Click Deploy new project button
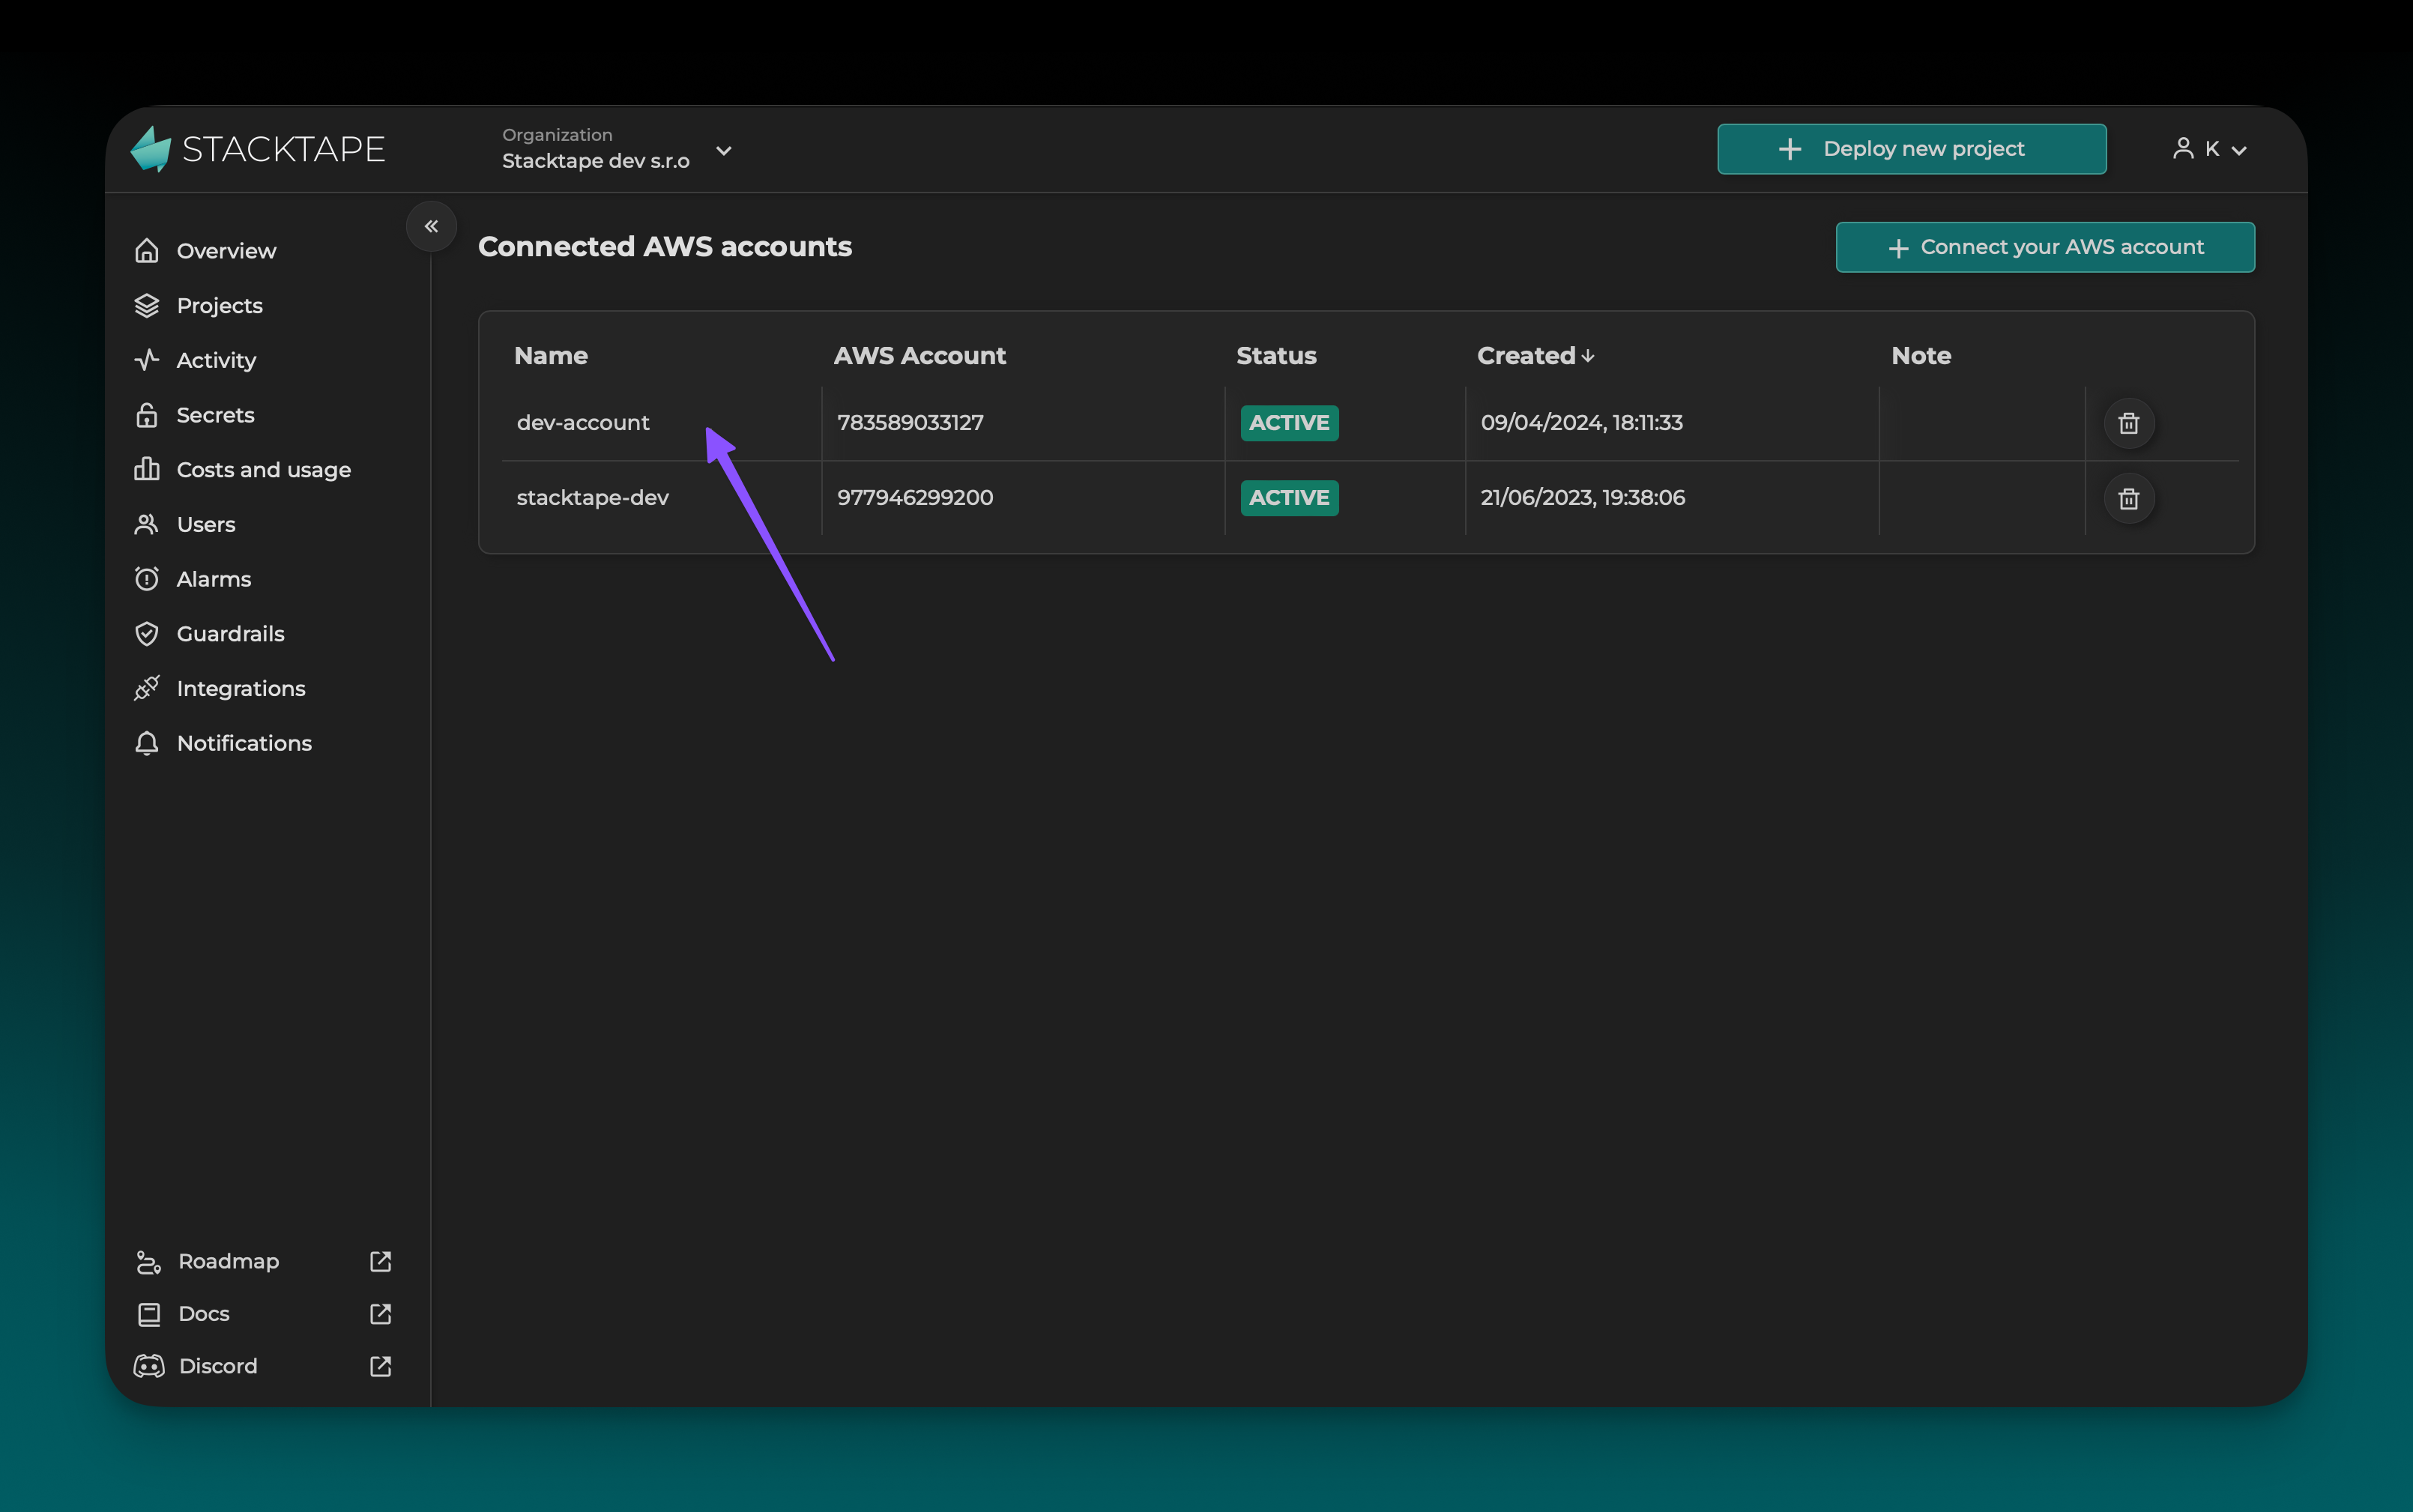Viewport: 2413px width, 1512px height. [1911, 149]
